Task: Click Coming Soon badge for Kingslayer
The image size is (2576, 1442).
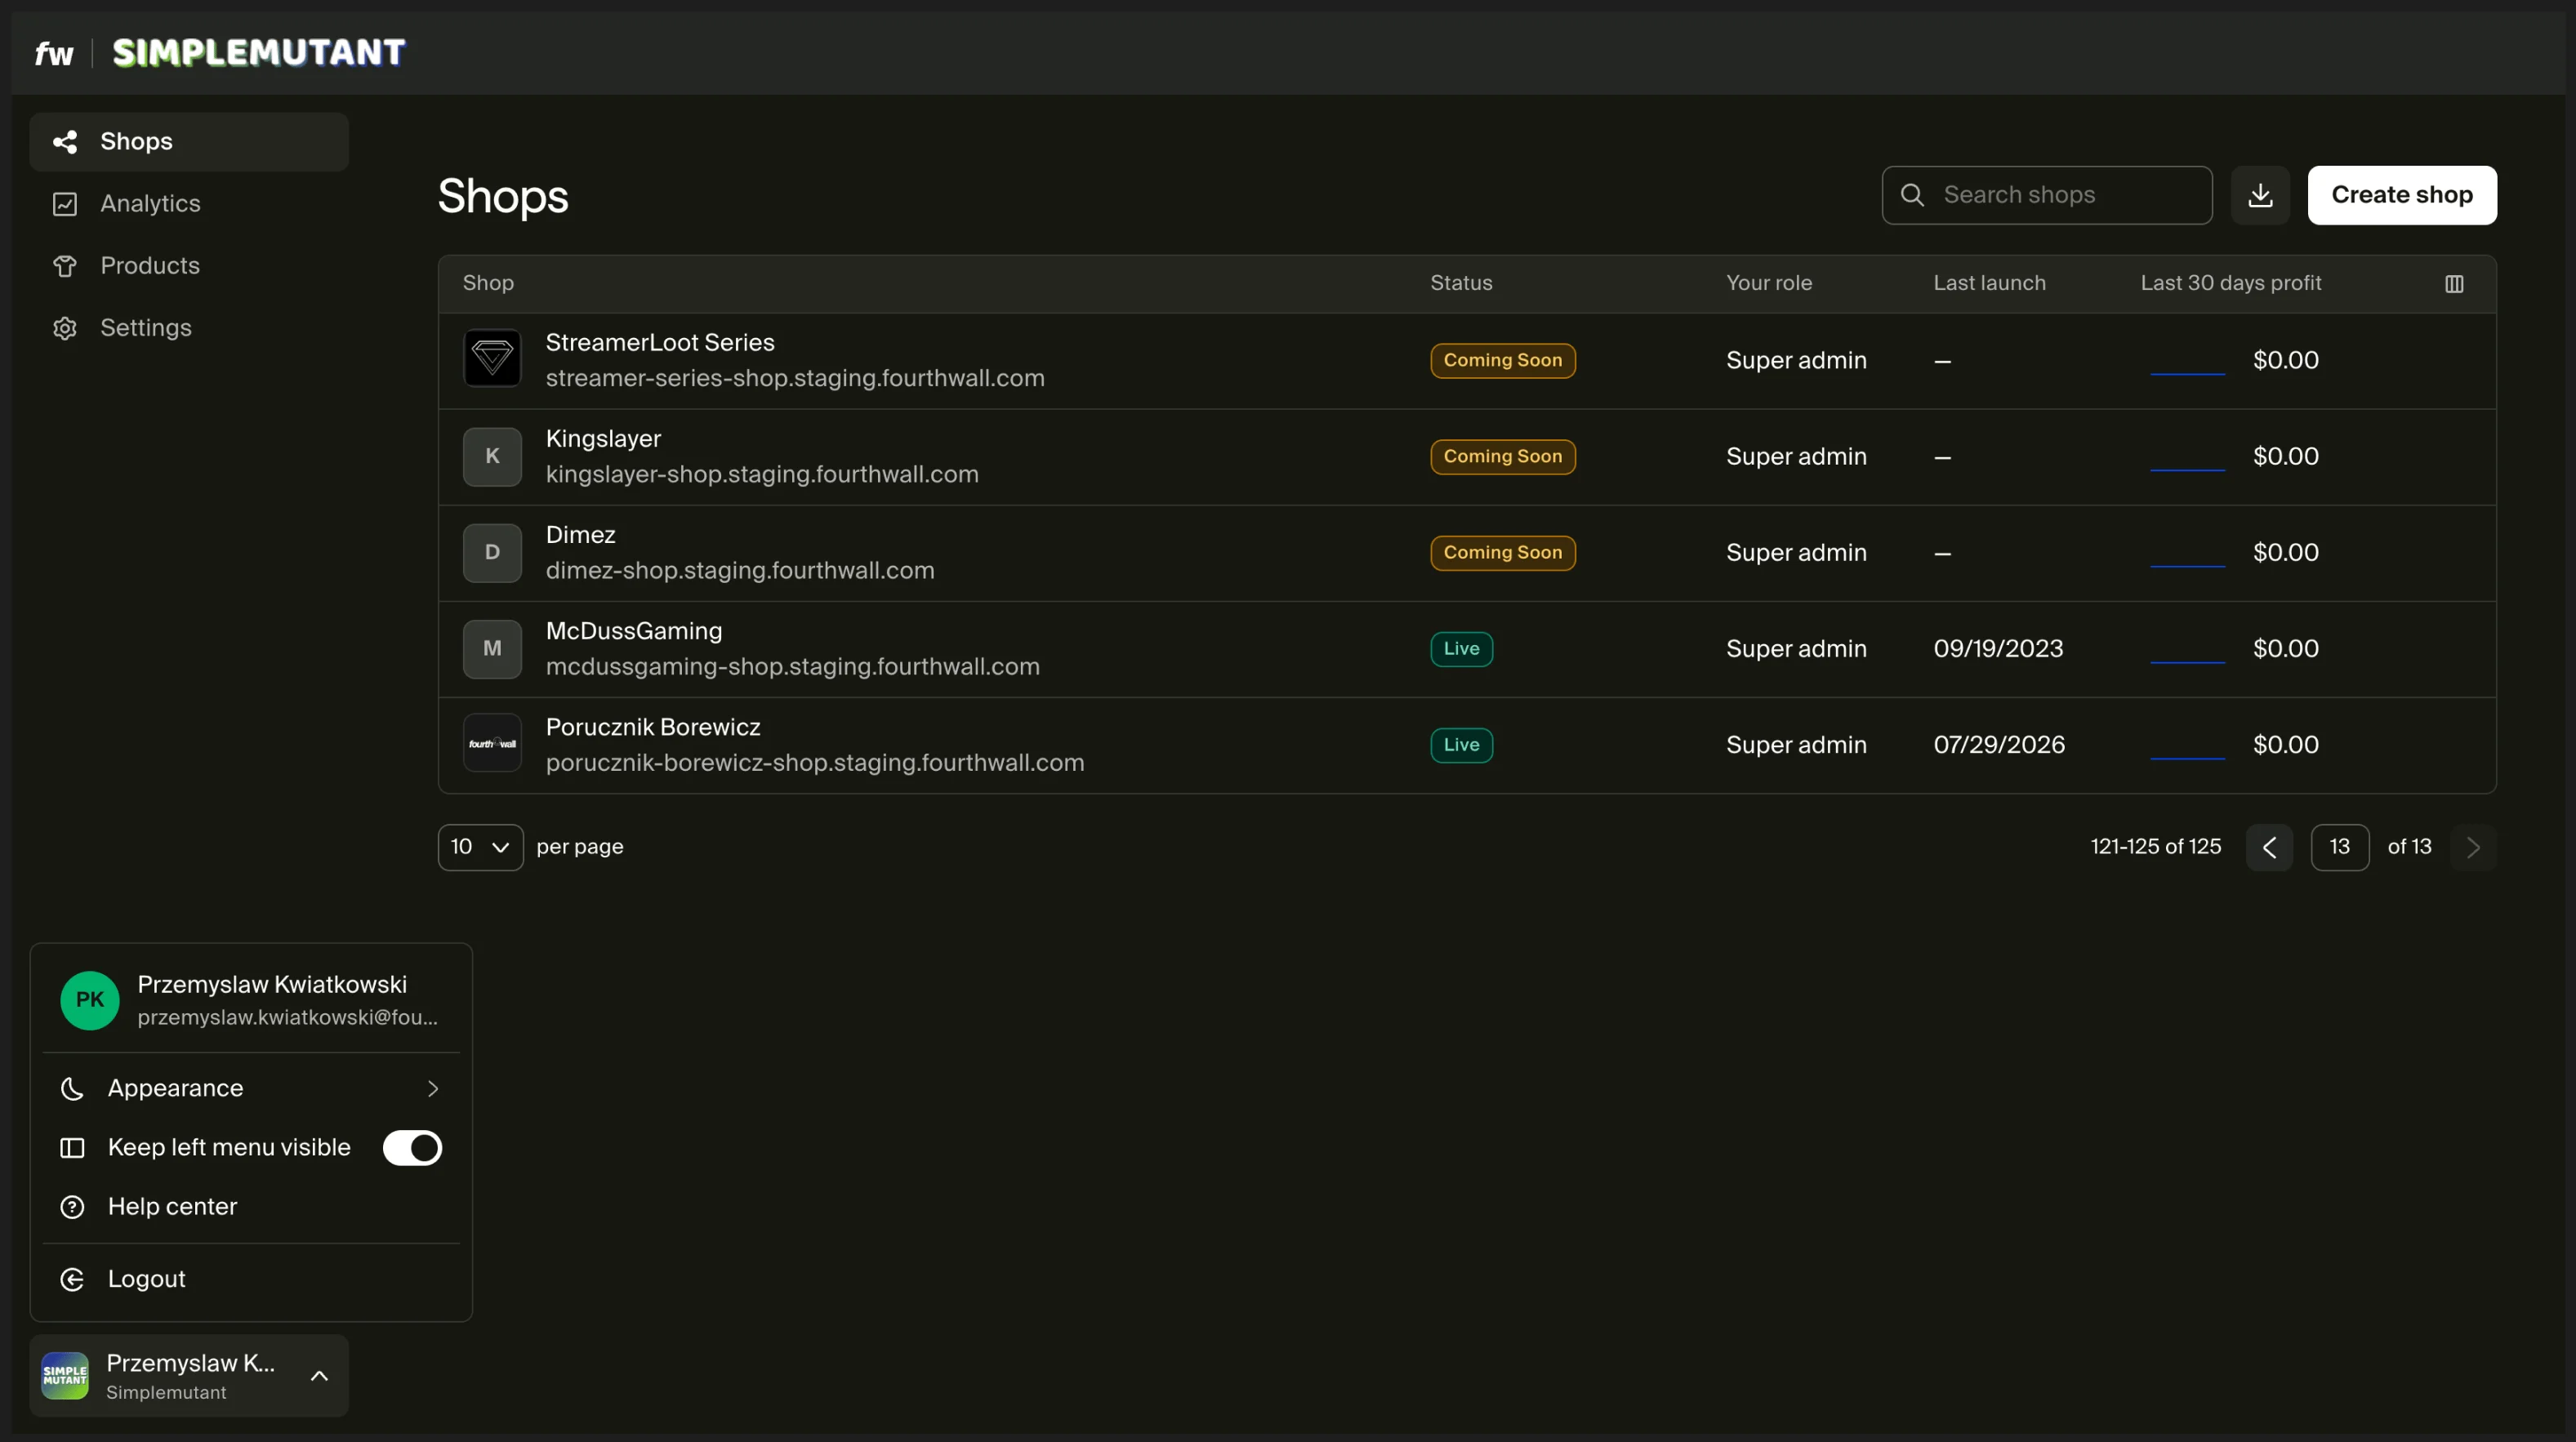Action: click(x=1503, y=457)
